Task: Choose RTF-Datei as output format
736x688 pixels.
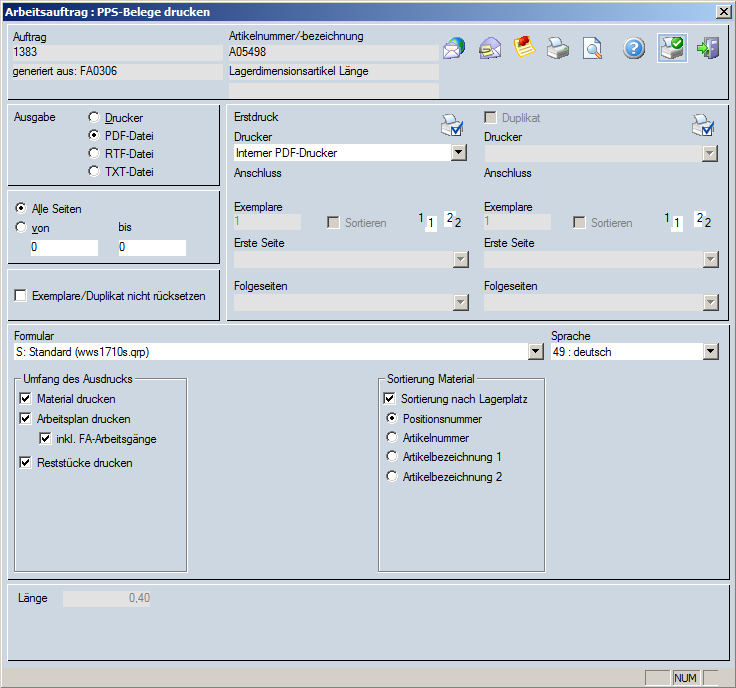Action: pyautogui.click(x=95, y=154)
